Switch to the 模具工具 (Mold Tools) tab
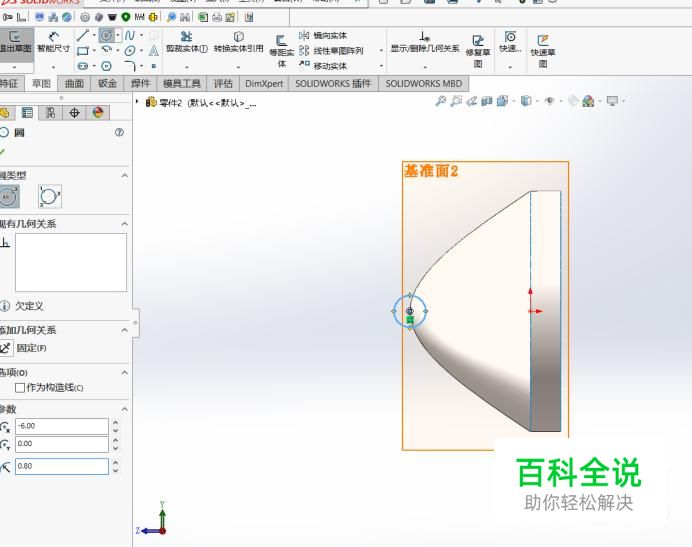This screenshot has height=547, width=692. [x=182, y=83]
